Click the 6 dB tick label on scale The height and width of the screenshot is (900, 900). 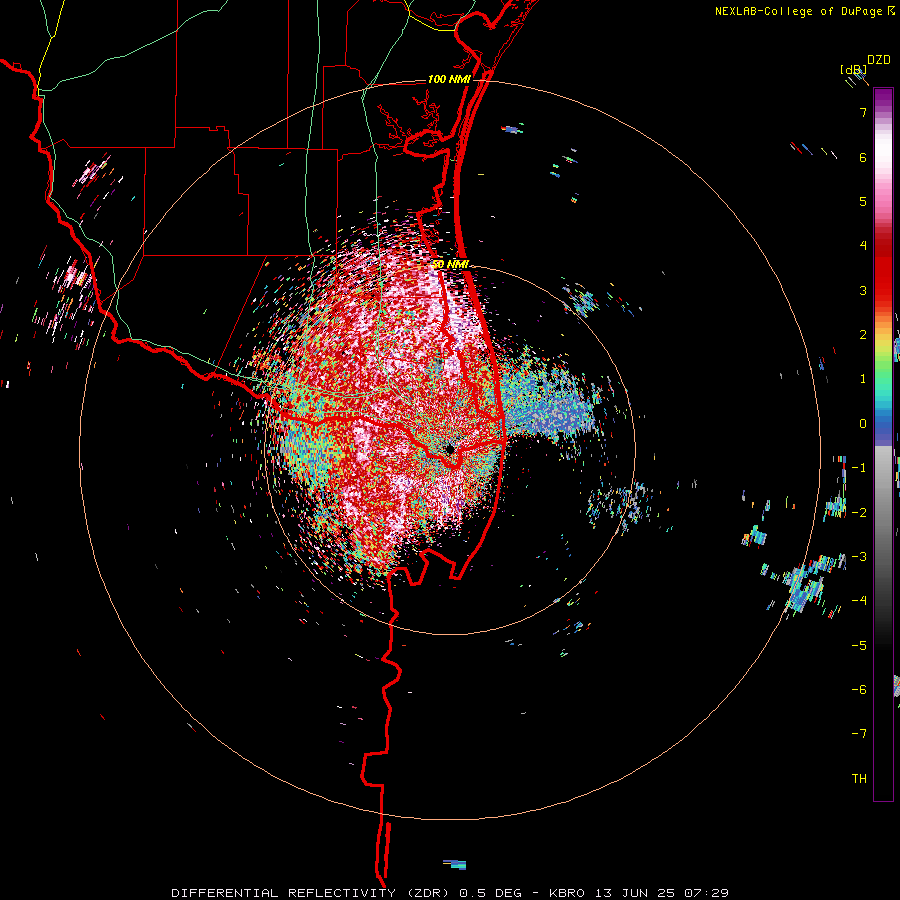point(863,157)
